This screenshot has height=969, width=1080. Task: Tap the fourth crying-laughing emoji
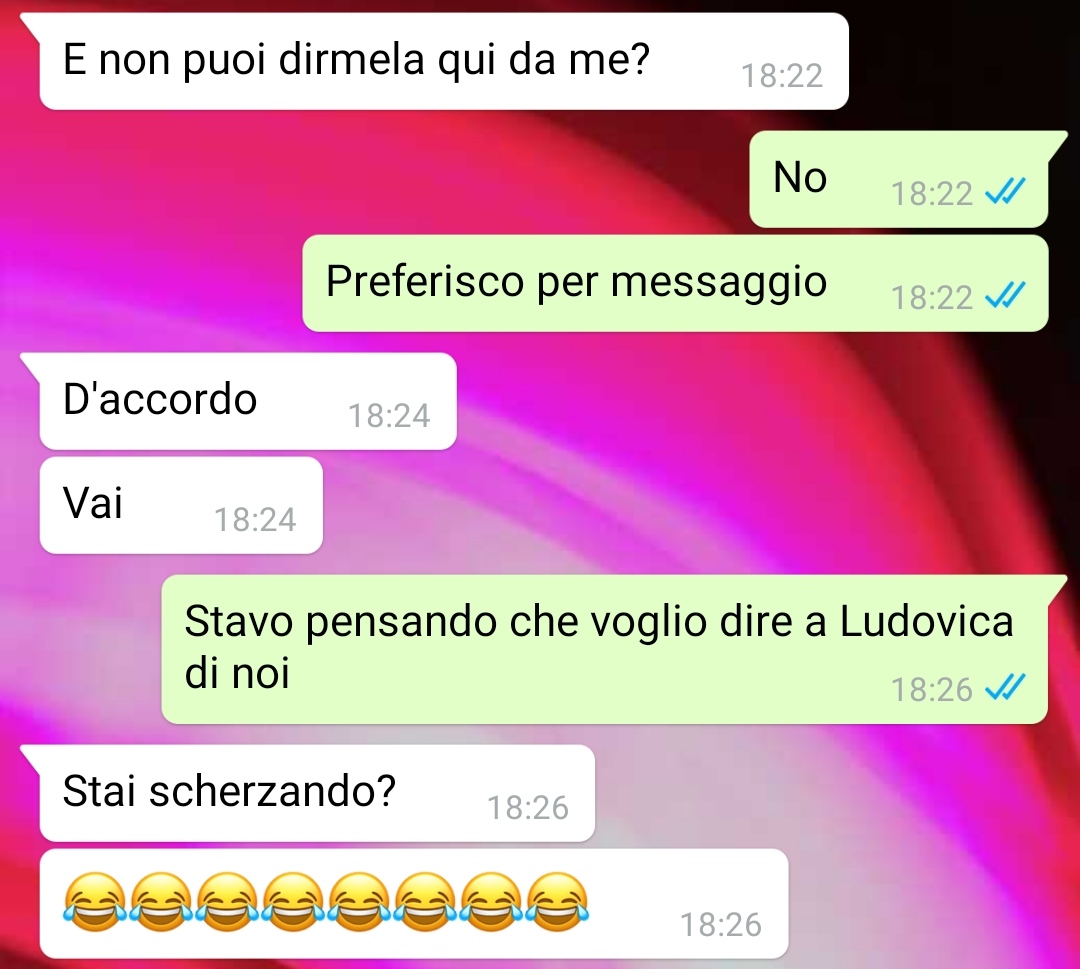(293, 902)
